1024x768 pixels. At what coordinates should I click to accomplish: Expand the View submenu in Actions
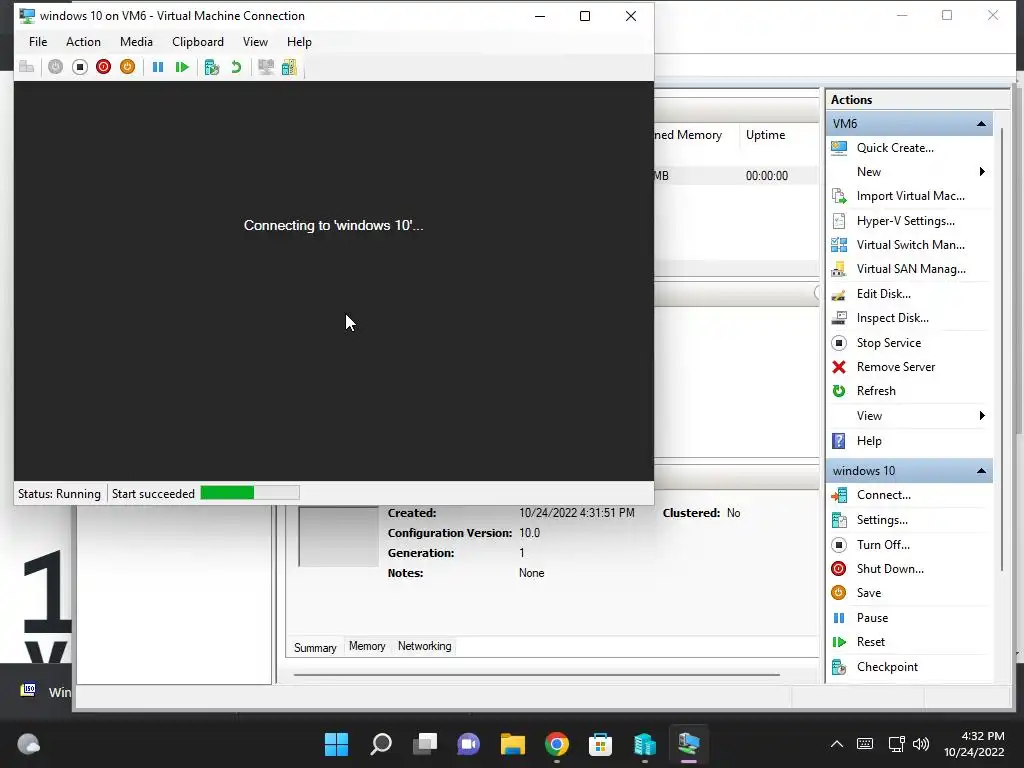(x=982, y=416)
